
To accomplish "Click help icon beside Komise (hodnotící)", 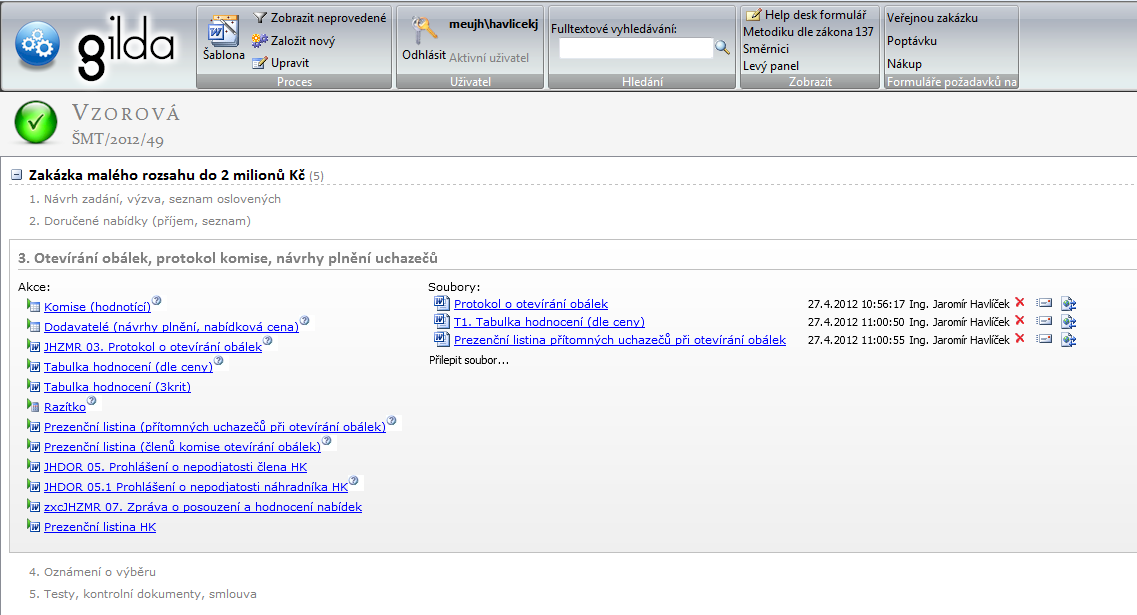I will click(x=157, y=301).
